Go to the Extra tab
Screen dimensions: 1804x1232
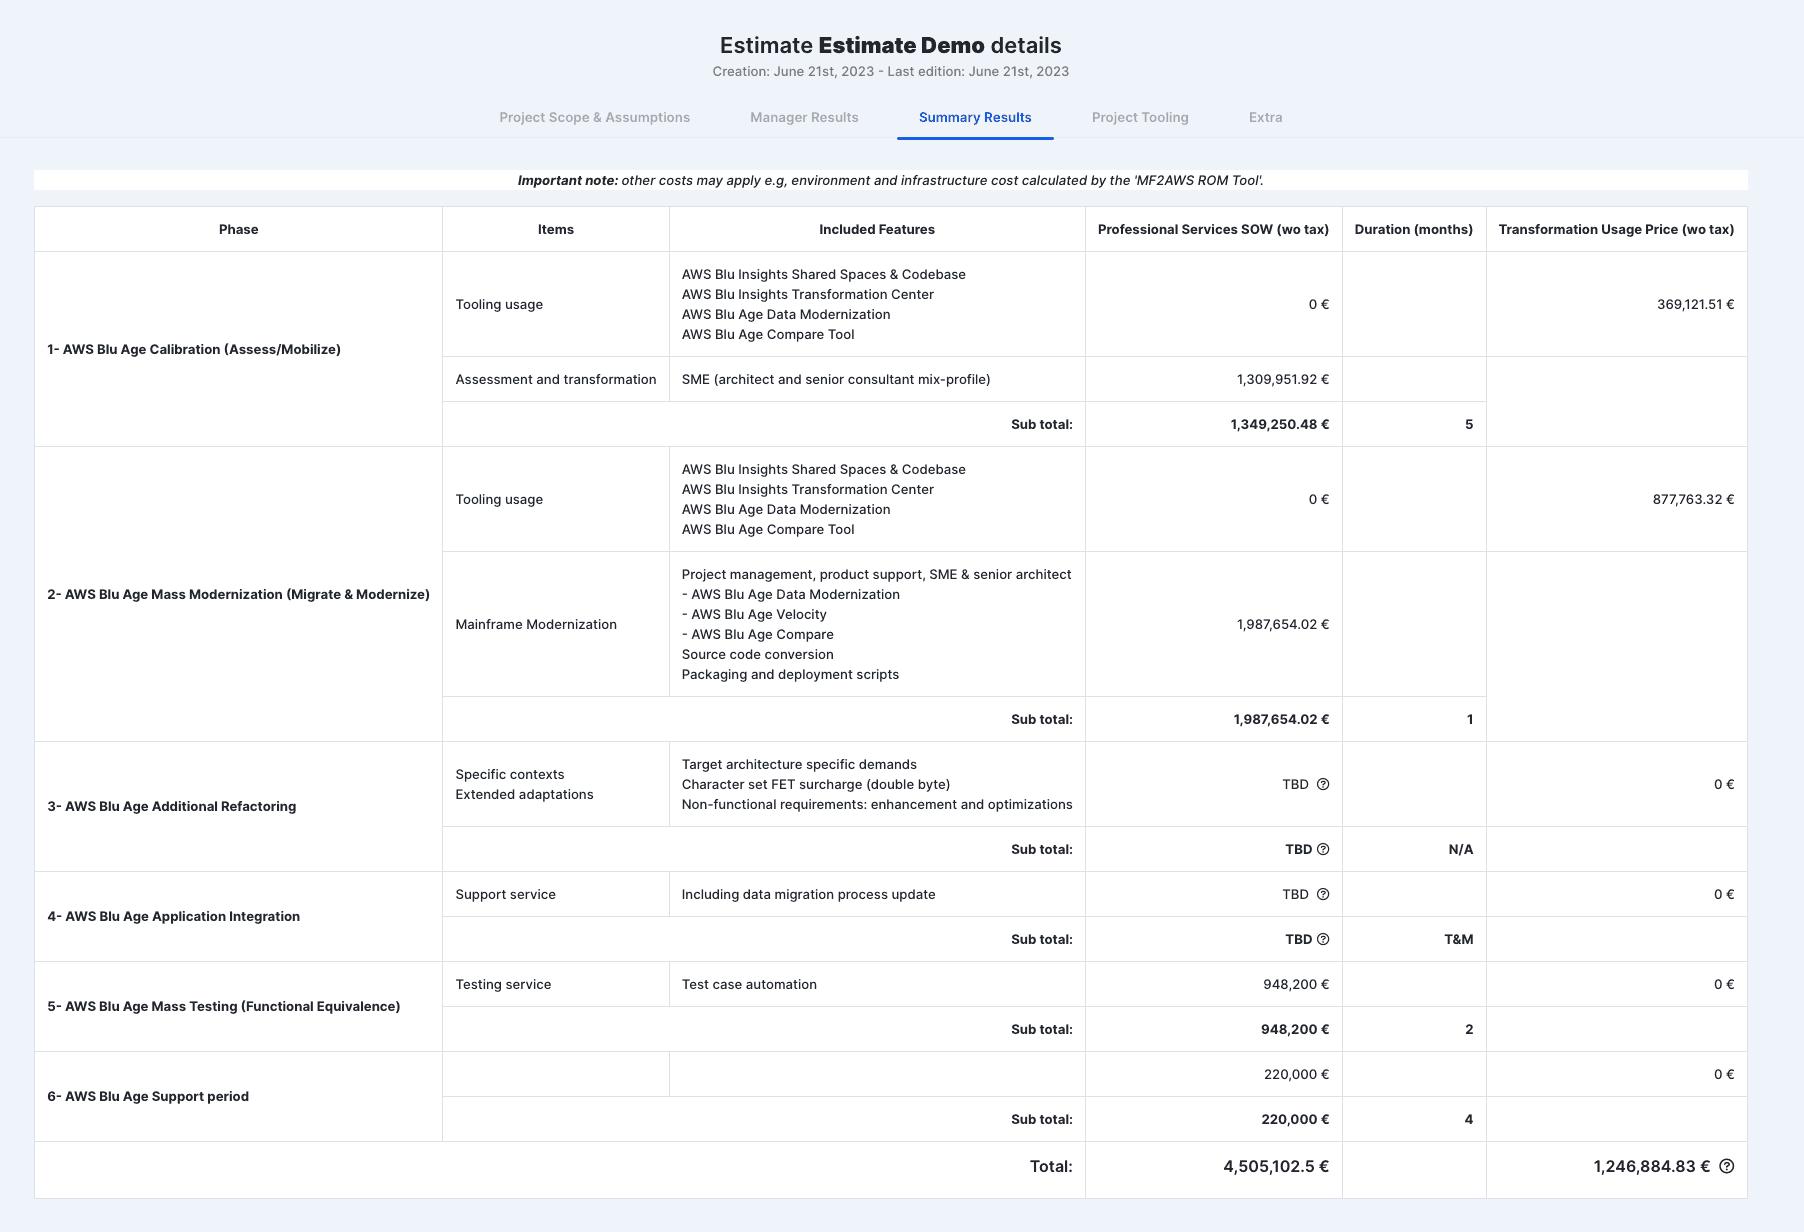(1265, 117)
